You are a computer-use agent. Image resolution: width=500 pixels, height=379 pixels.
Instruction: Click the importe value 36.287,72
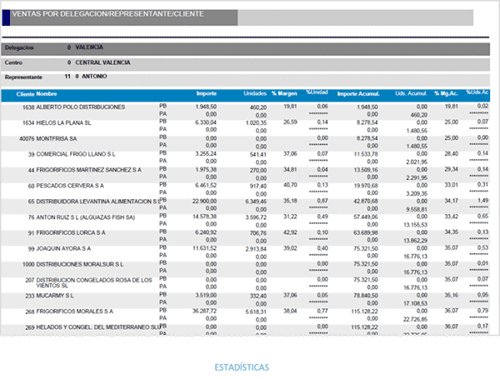point(205,311)
